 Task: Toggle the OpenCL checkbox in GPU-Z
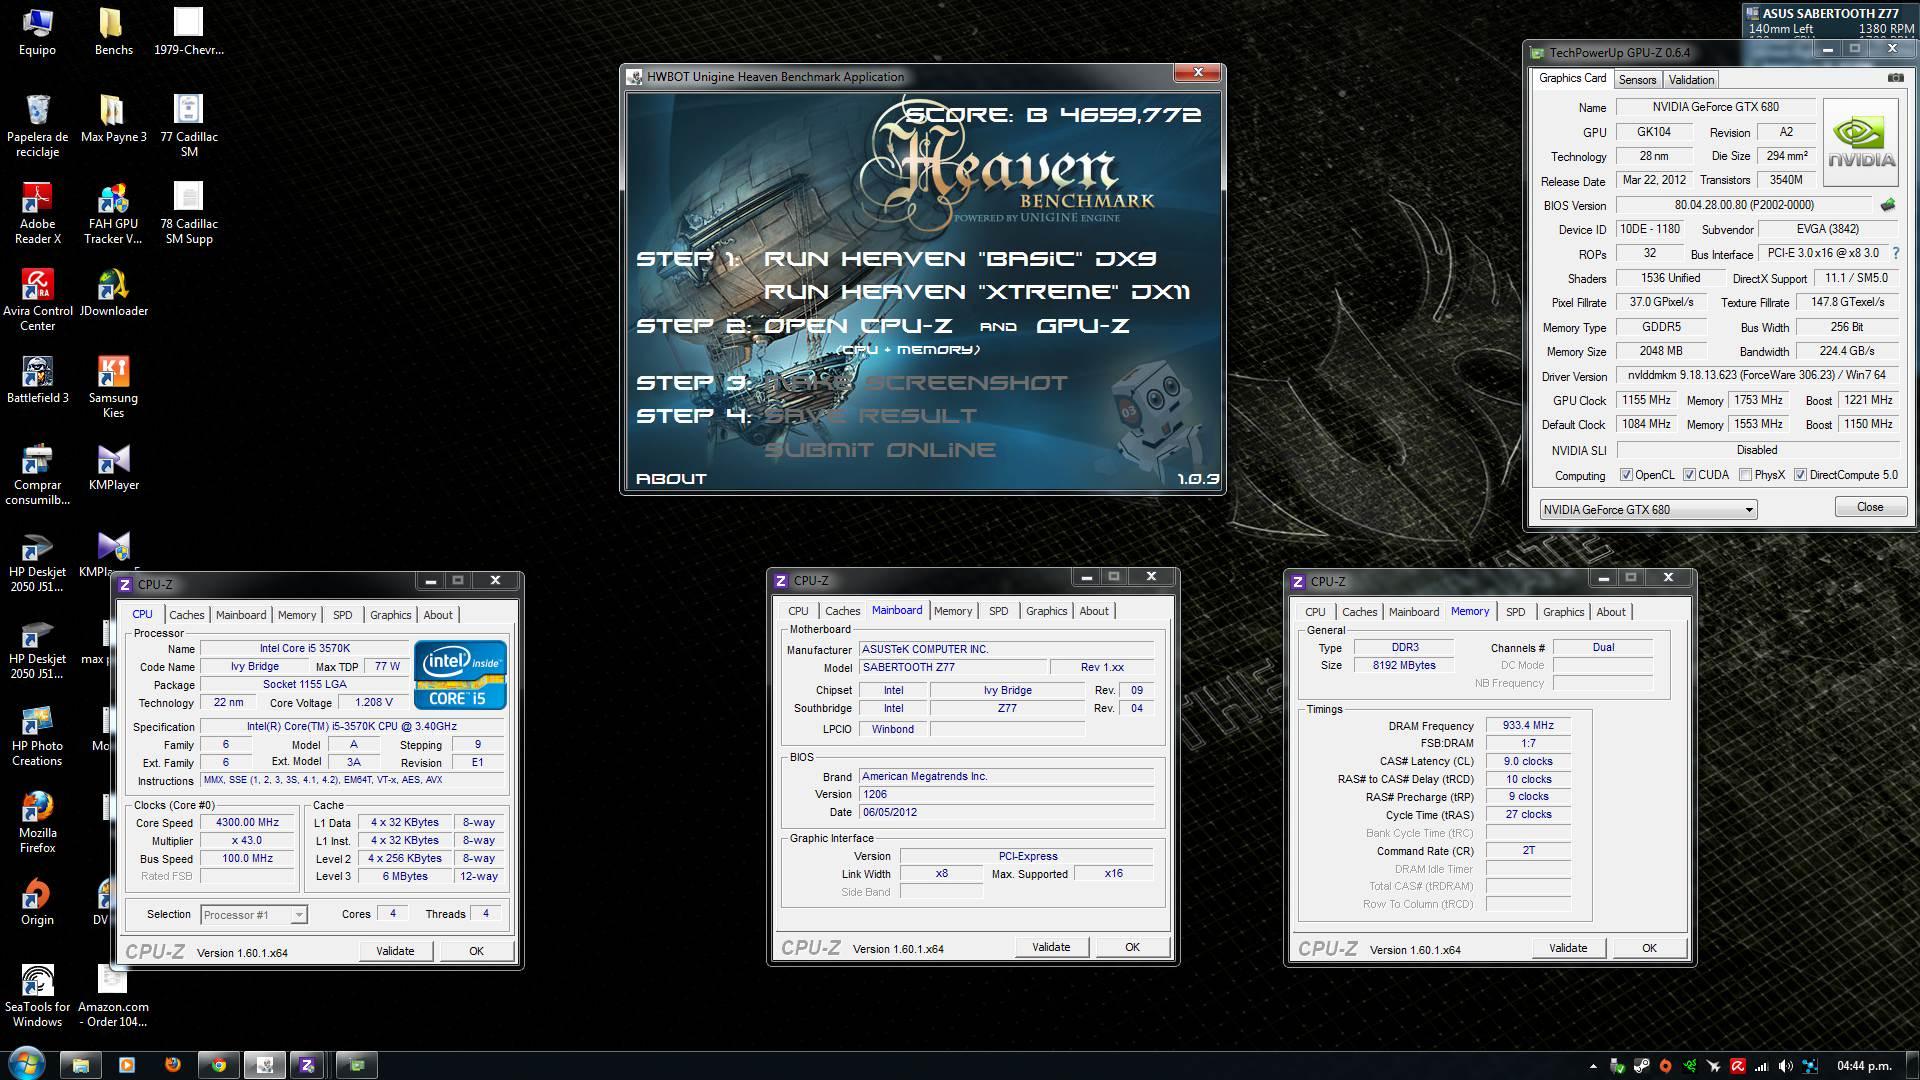point(1626,475)
